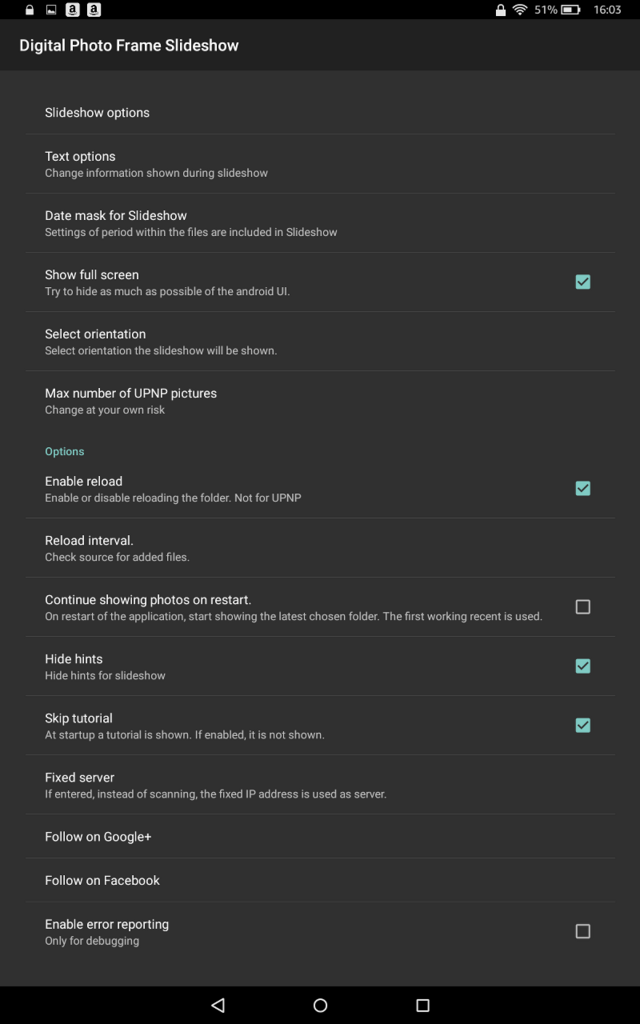
Task: Open Select orientation chooser
Action: point(320,342)
